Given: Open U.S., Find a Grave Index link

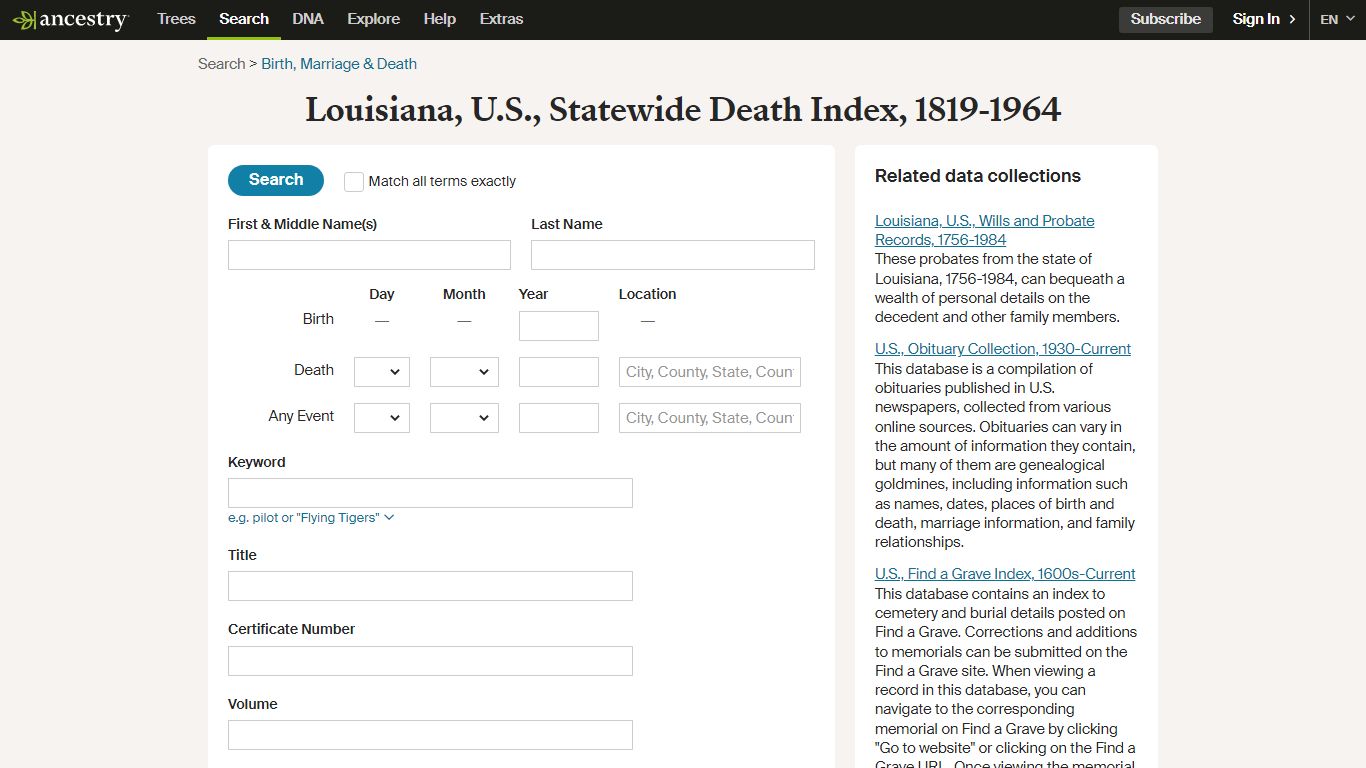Looking at the screenshot, I should (x=1005, y=574).
